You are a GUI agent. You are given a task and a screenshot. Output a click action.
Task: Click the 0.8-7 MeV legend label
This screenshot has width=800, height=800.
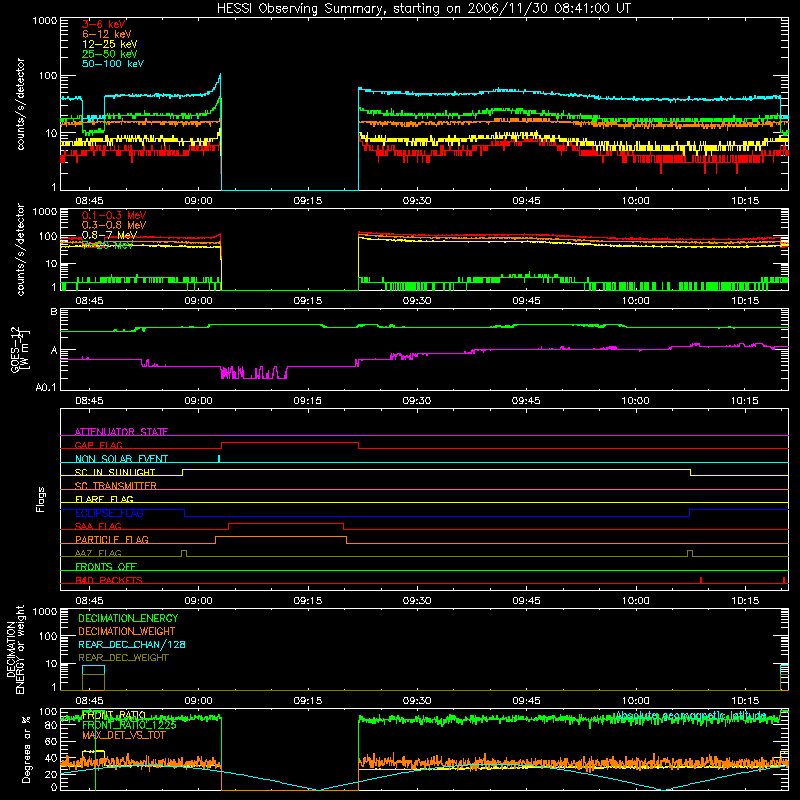point(109,235)
